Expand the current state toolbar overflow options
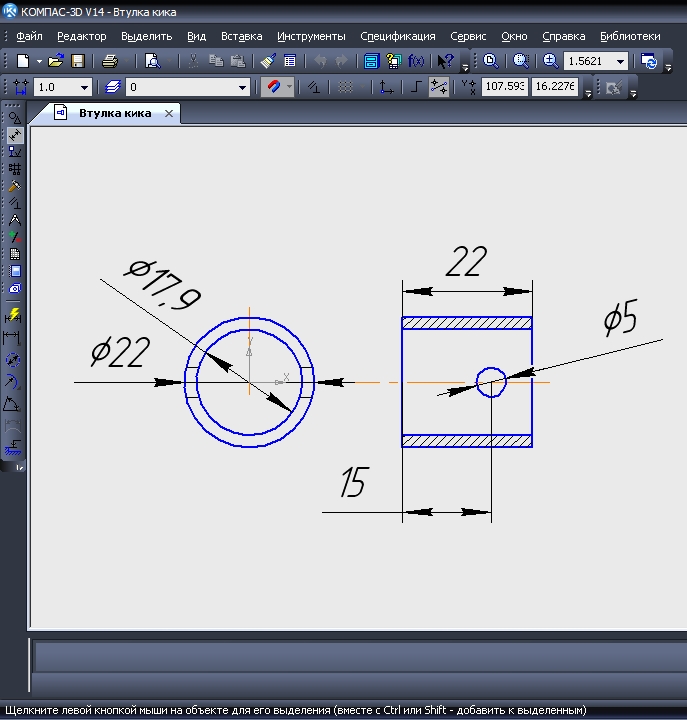The height and width of the screenshot is (720, 687). coord(588,93)
